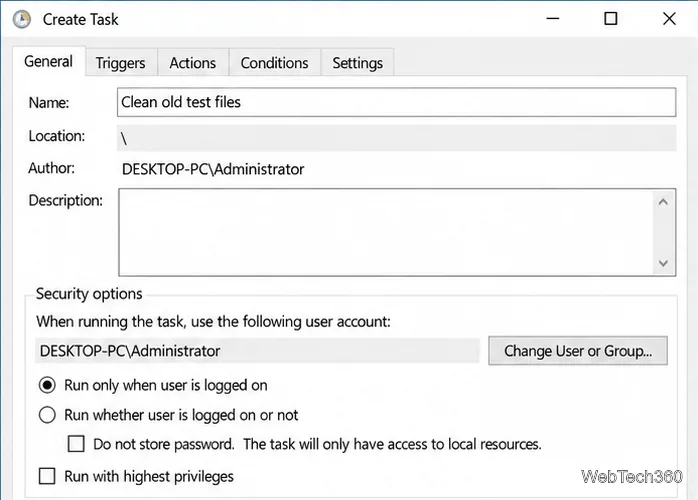Open the Triggers tab
698x500 pixels.
[121, 63]
